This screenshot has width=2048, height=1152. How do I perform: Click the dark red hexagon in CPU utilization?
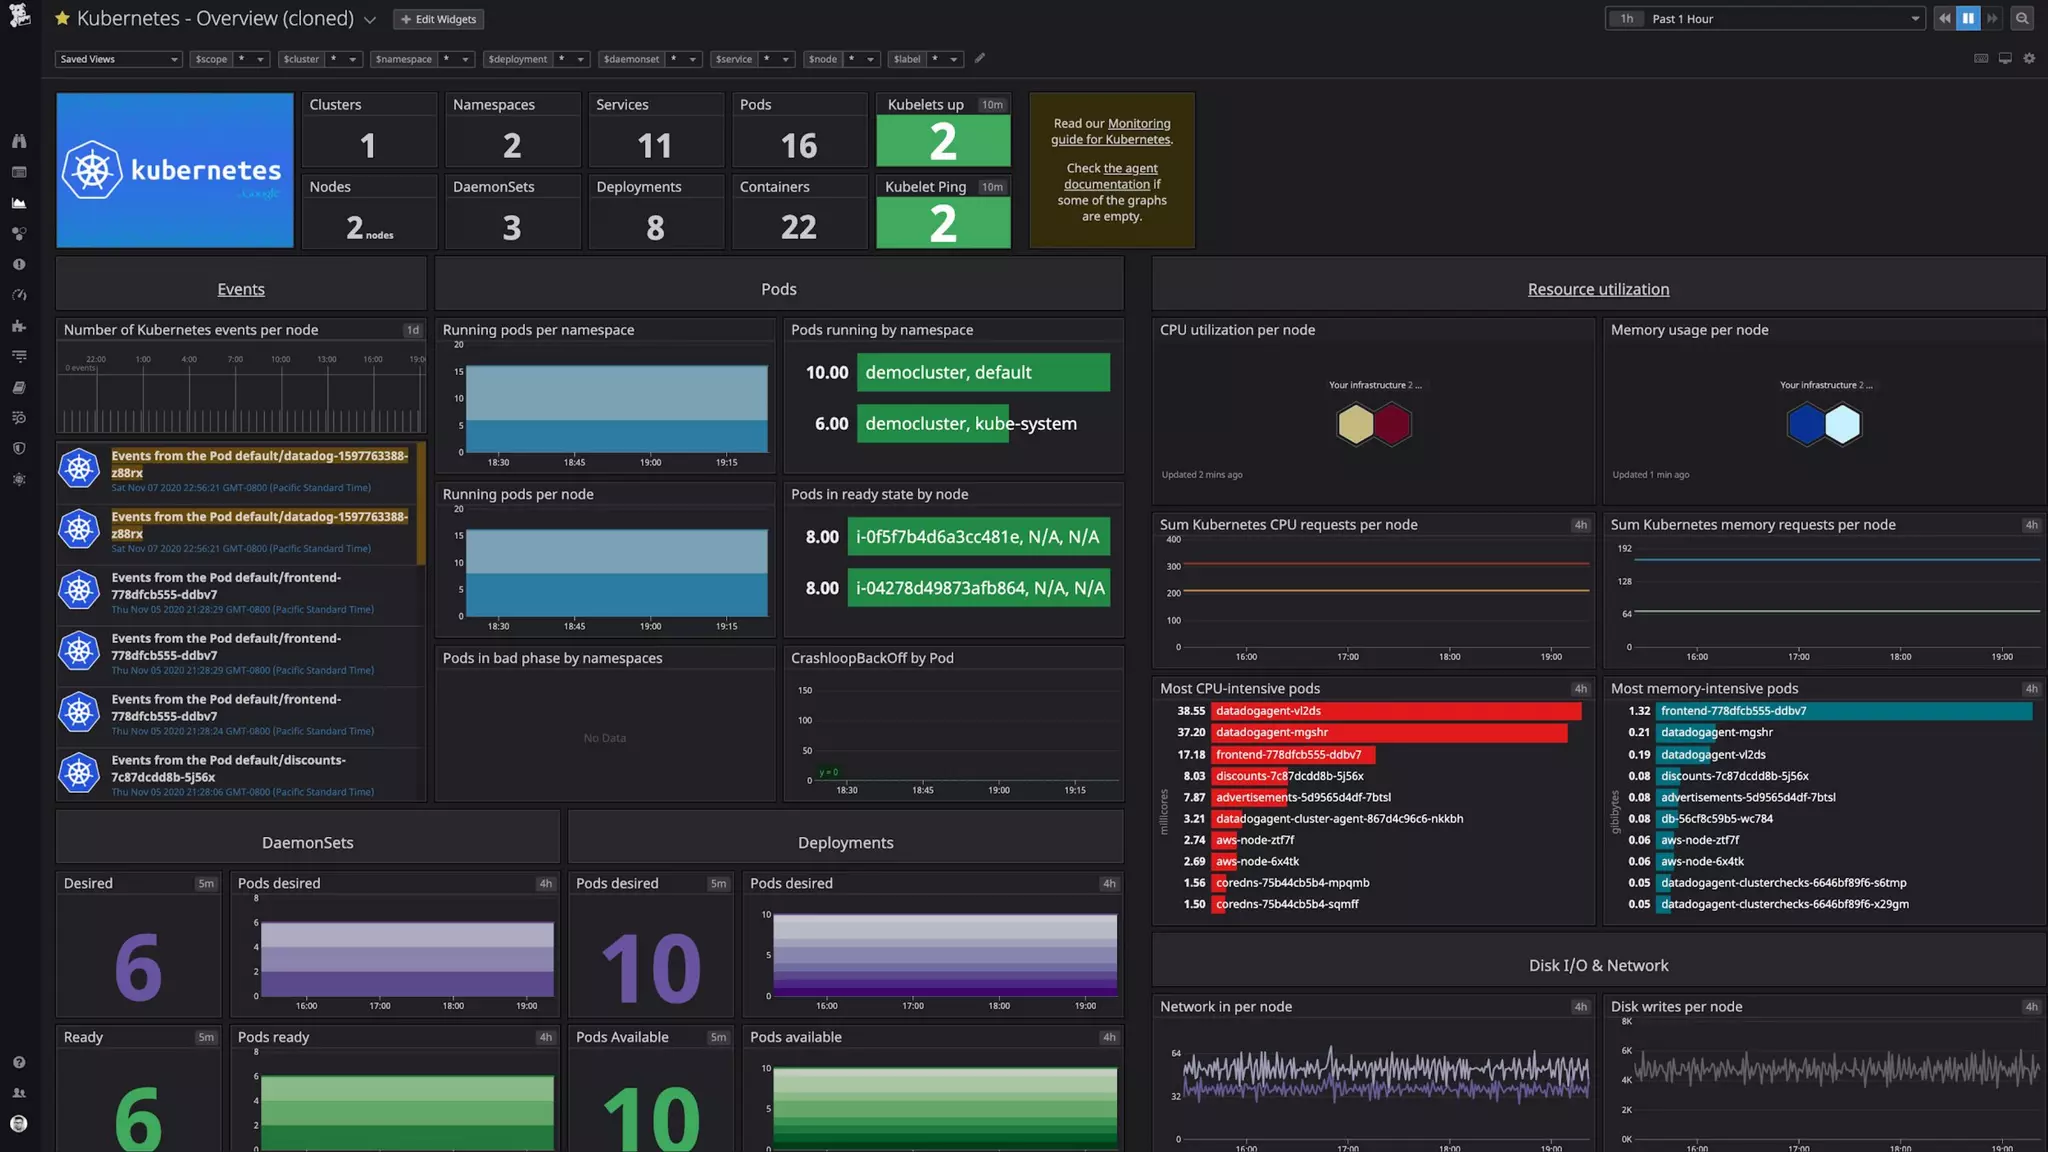(1392, 424)
